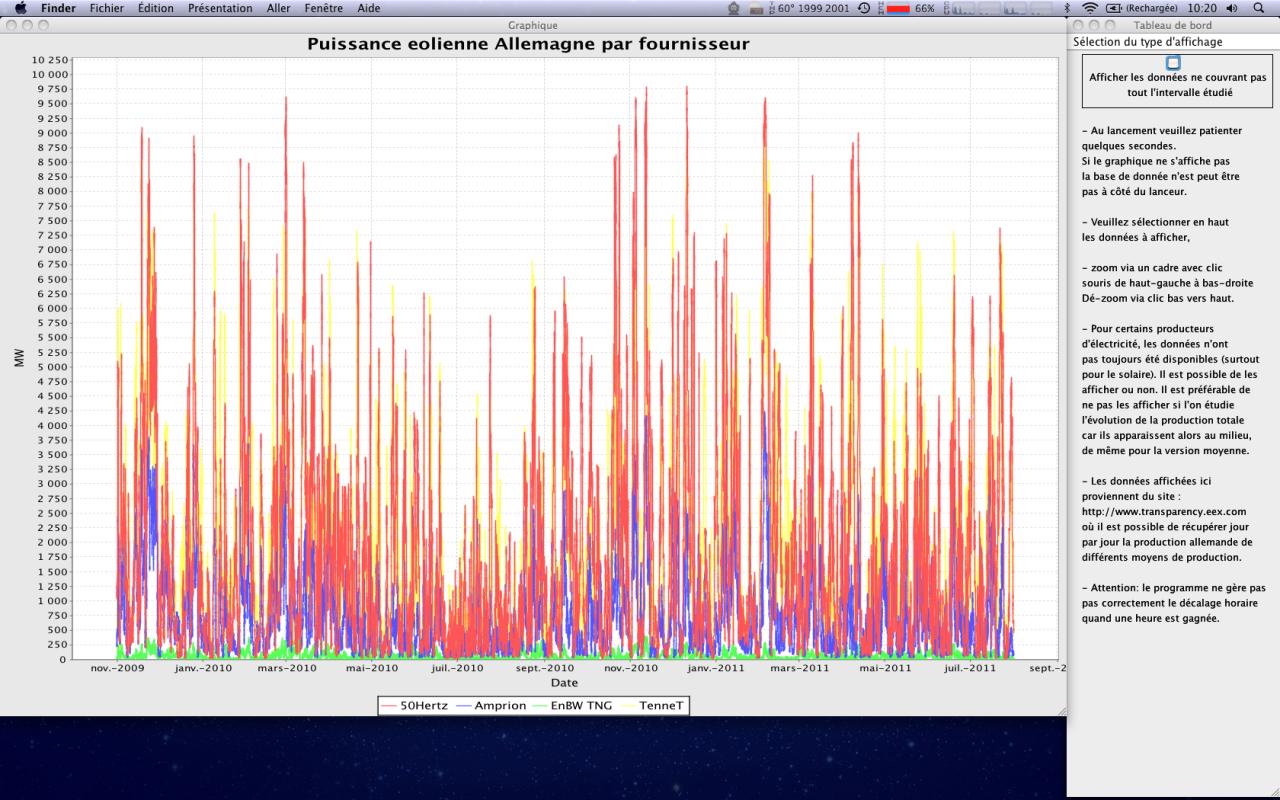The width and height of the screenshot is (1280, 800).
Task: Click the mai-2011 date tick label
Action: (x=885, y=668)
